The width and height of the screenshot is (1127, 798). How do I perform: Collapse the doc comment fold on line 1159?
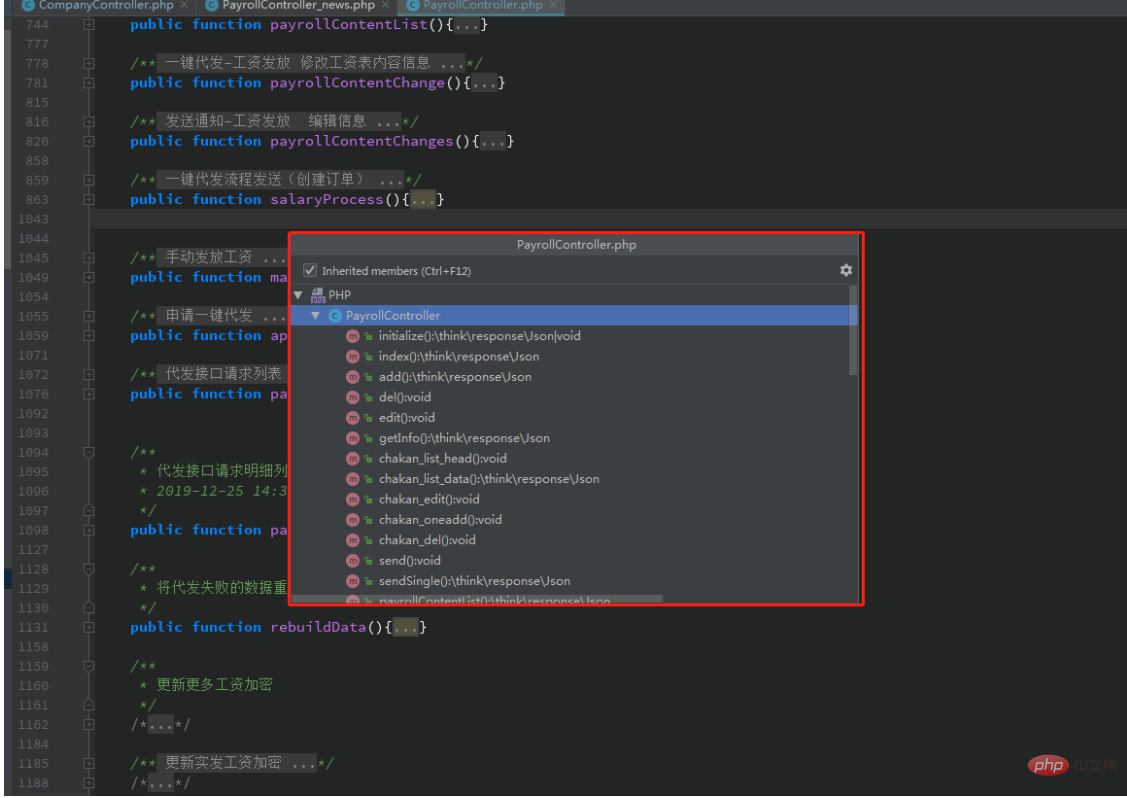pos(88,666)
